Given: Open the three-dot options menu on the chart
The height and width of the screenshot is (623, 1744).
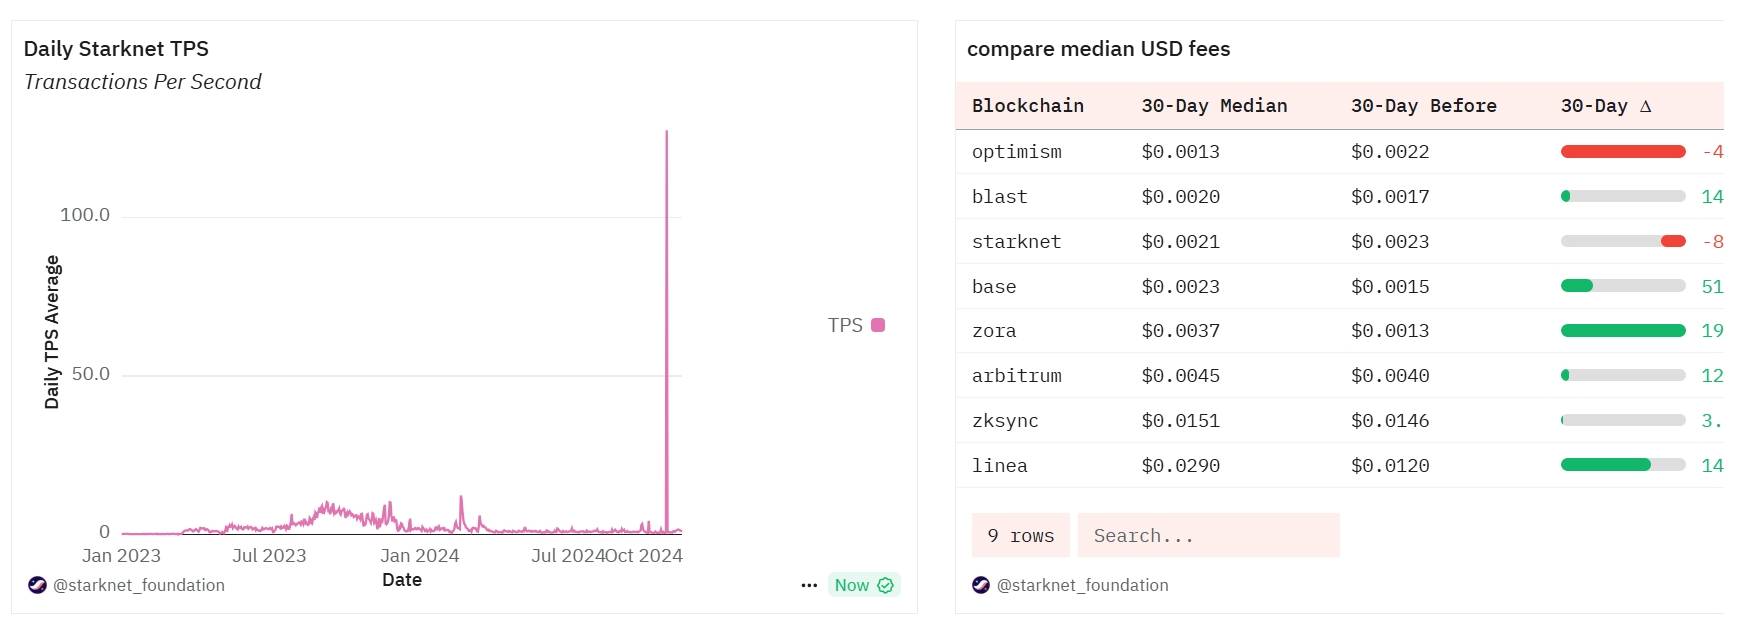Looking at the screenshot, I should 809,586.
